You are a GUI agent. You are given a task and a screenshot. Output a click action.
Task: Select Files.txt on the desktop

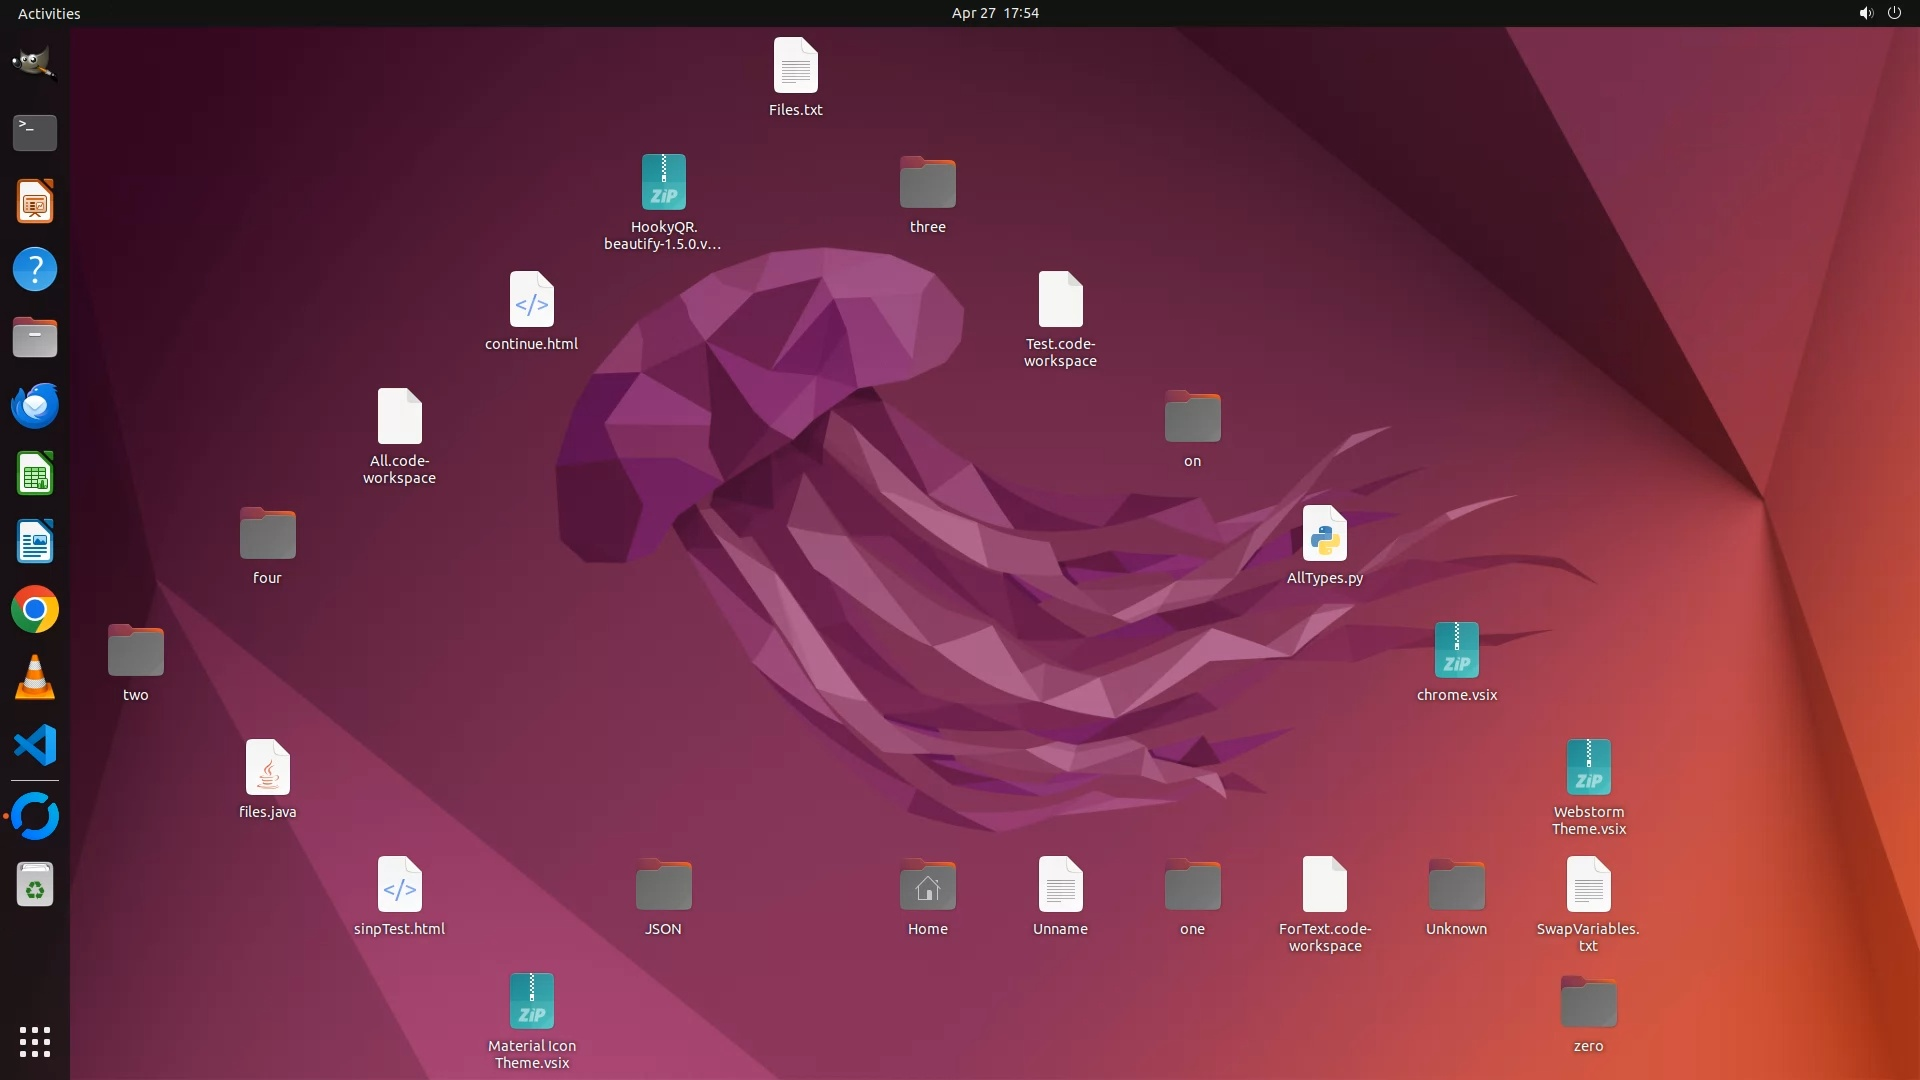pyautogui.click(x=795, y=67)
